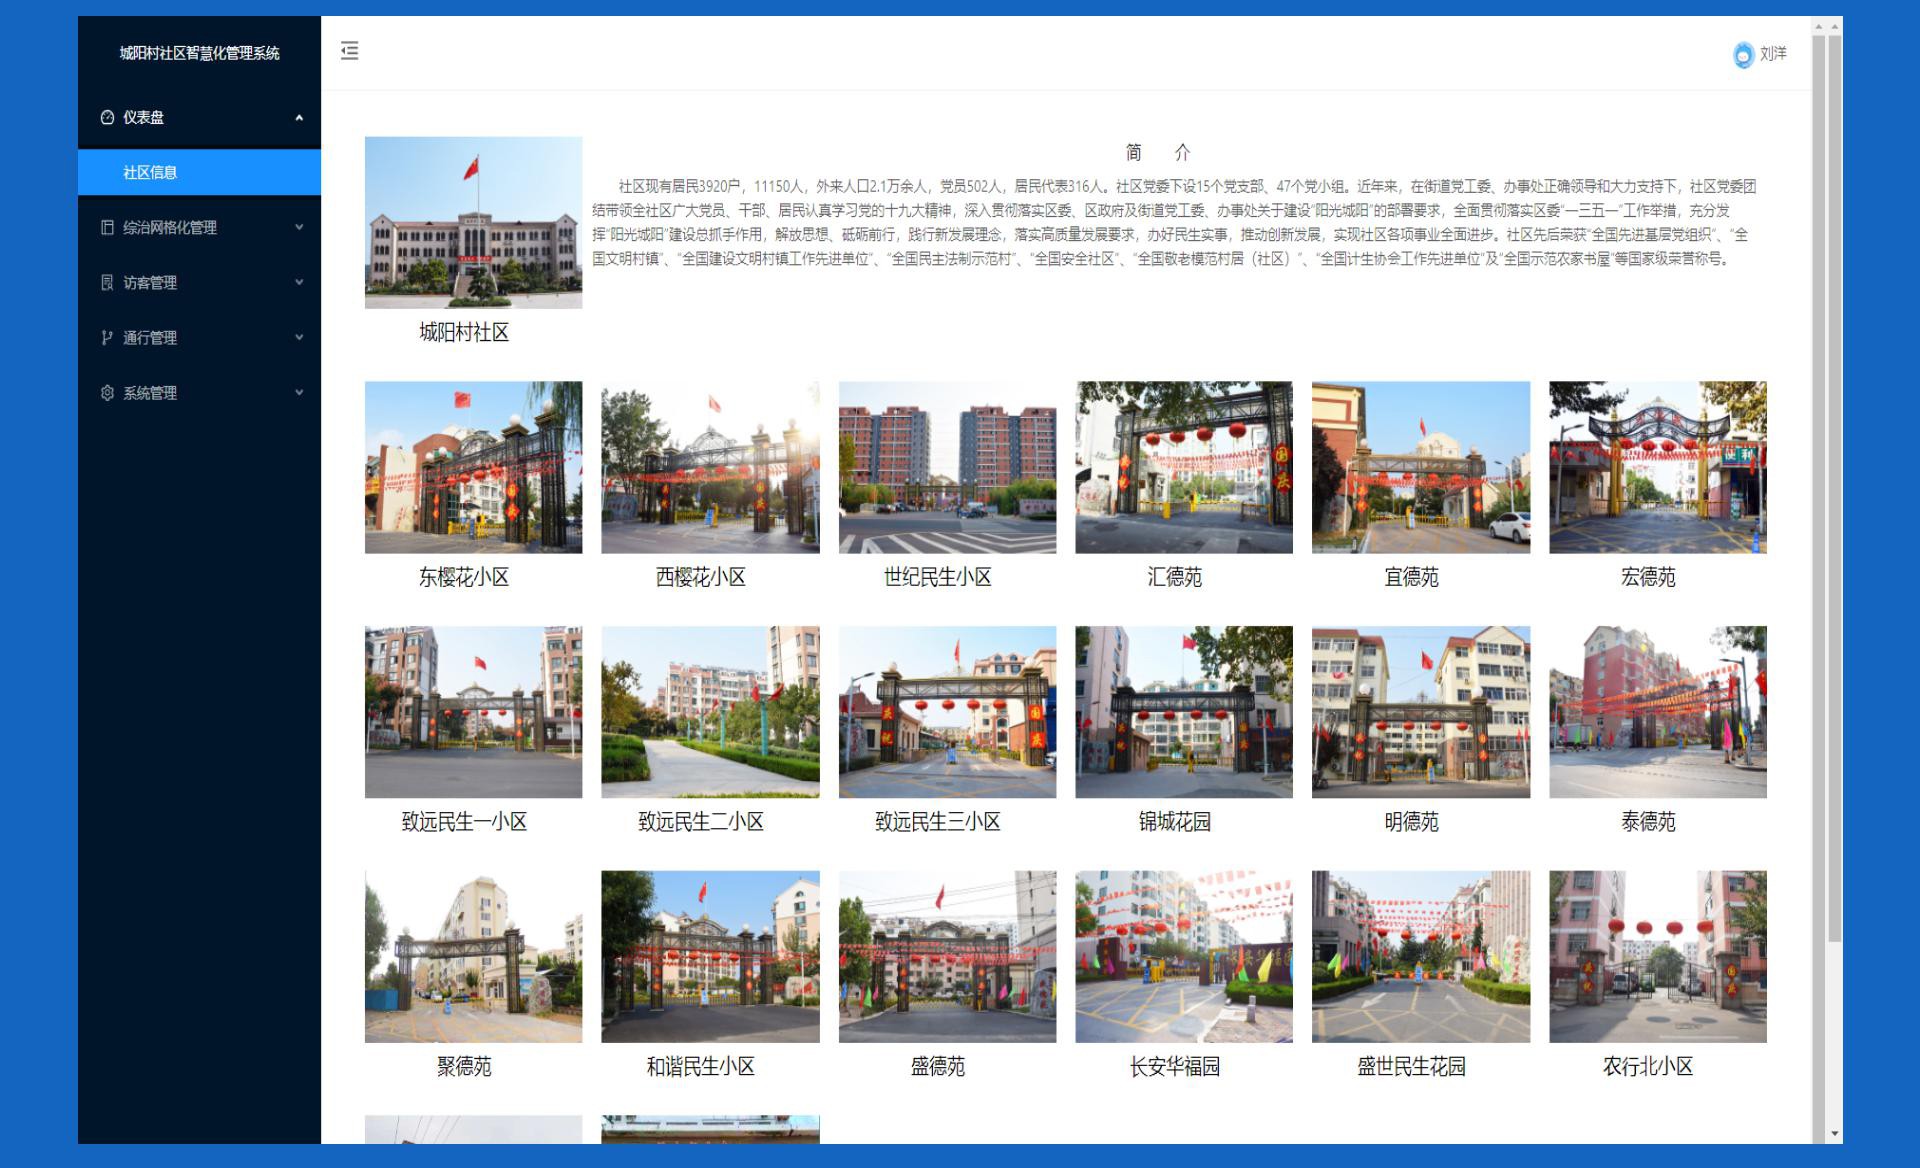Click the 东樱花小区 caption
The width and height of the screenshot is (1920, 1168).
(464, 577)
